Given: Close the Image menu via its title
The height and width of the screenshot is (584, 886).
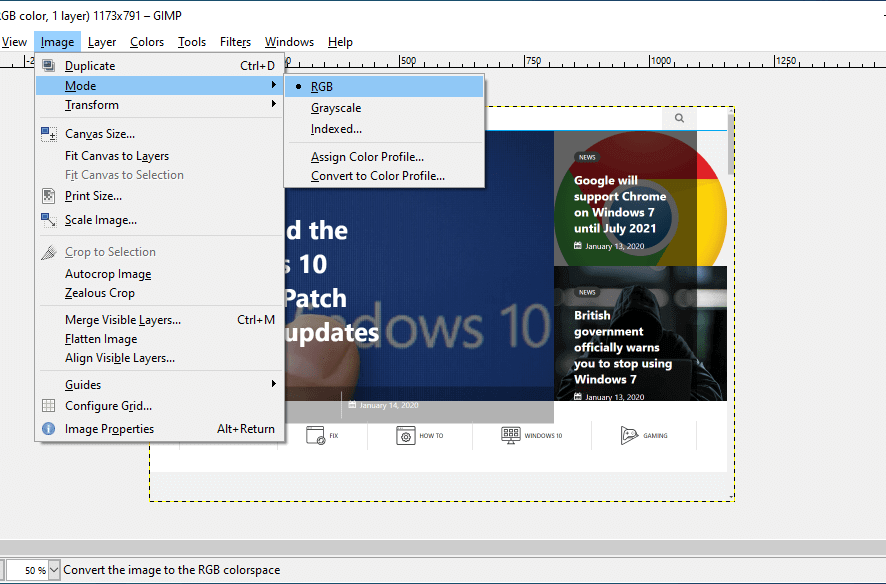Looking at the screenshot, I should tap(57, 42).
